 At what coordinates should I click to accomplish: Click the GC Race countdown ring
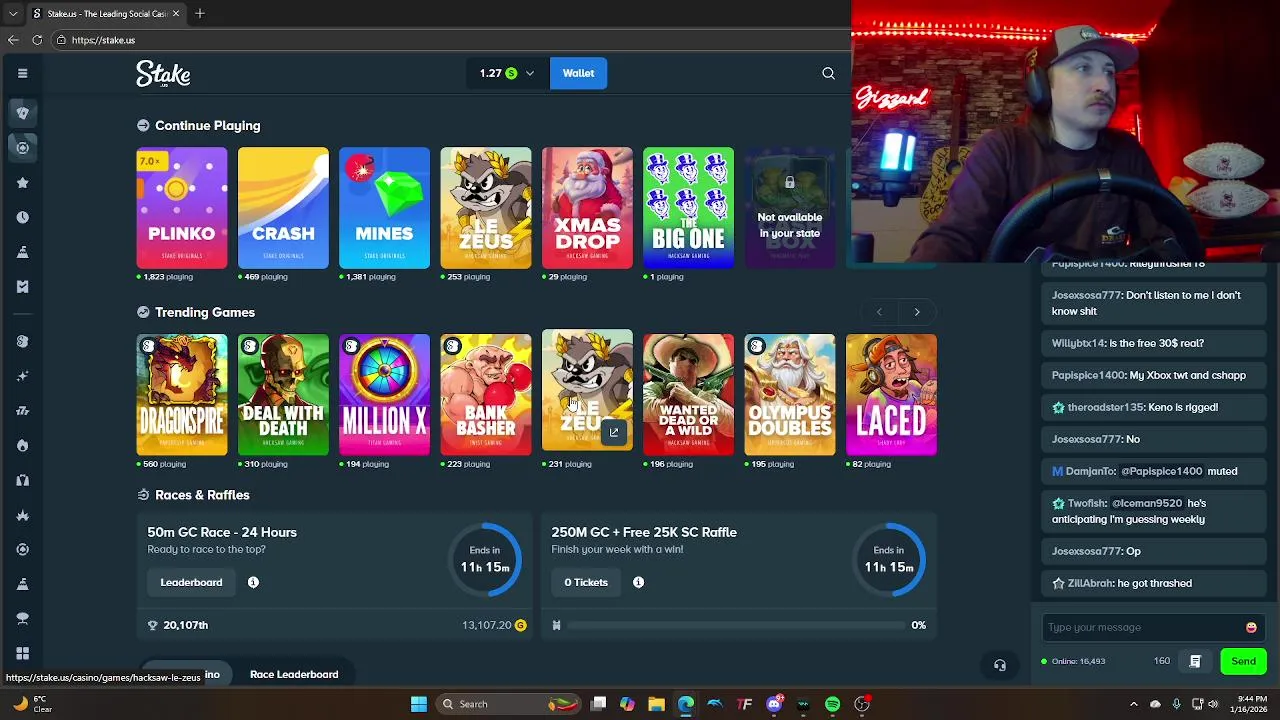pos(485,559)
